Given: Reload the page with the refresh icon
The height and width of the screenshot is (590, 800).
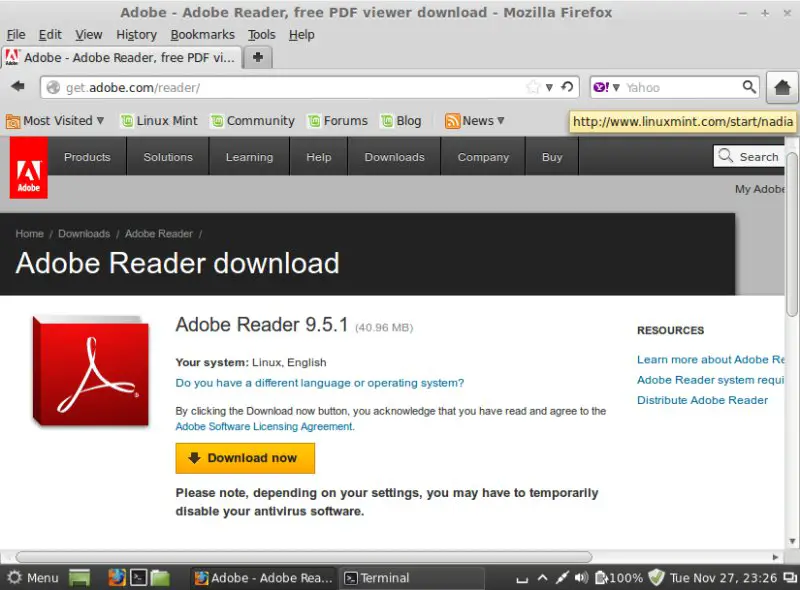Looking at the screenshot, I should click(567, 87).
